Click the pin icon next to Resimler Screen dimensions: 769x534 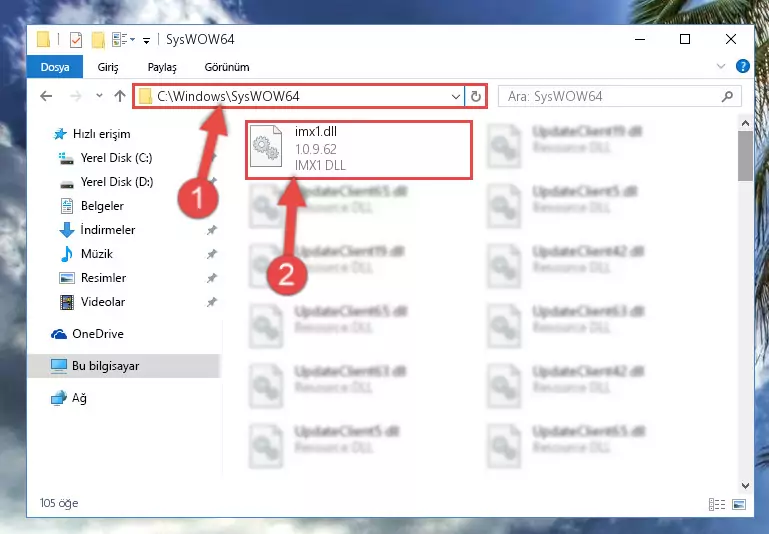211,278
